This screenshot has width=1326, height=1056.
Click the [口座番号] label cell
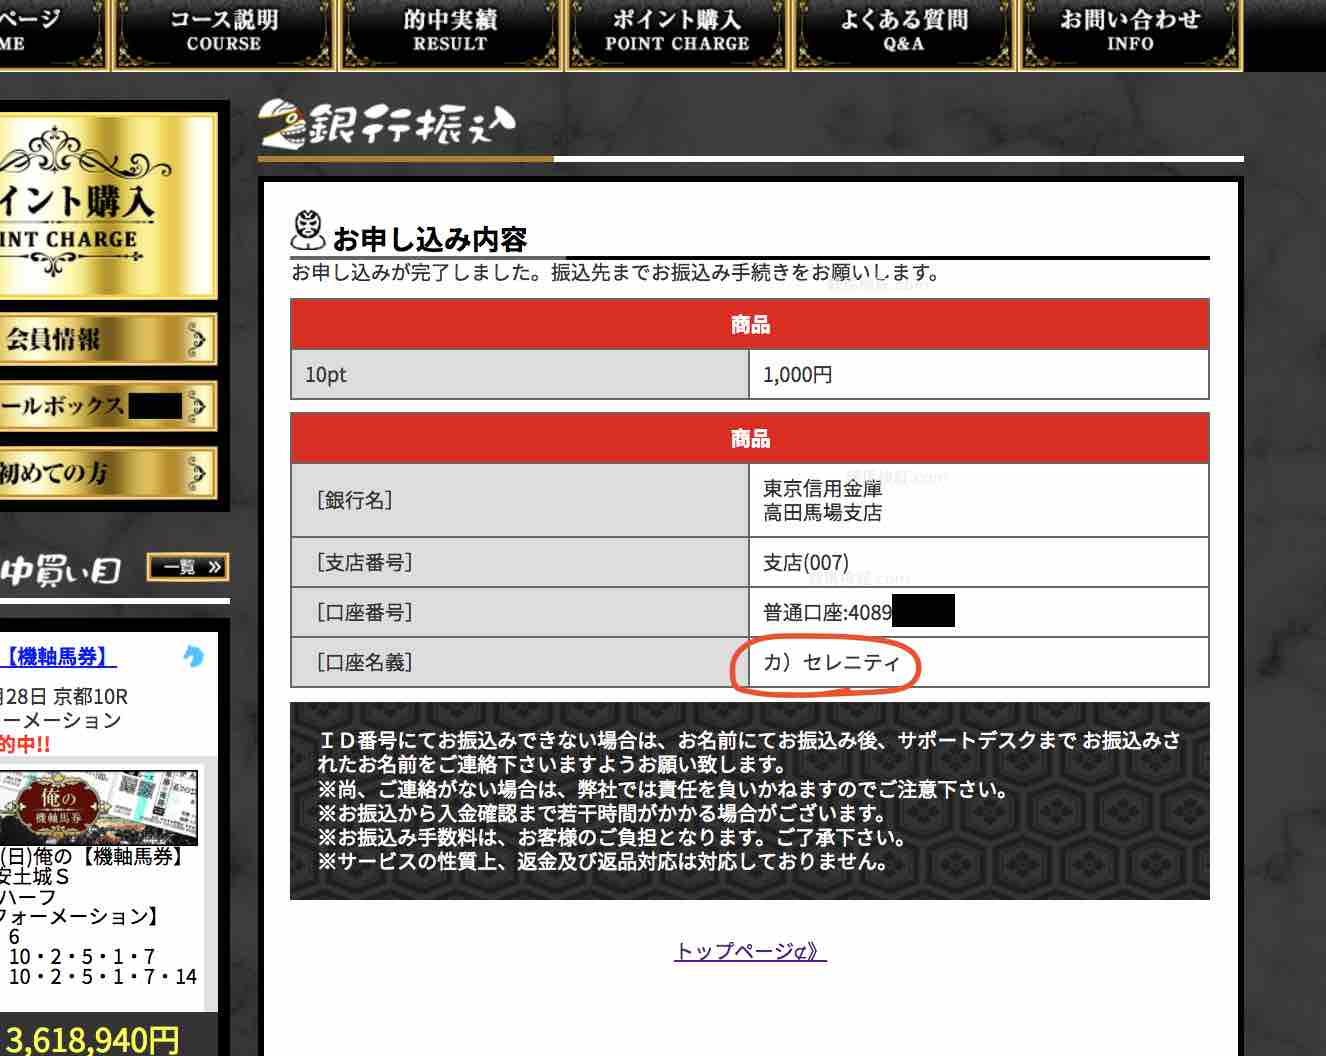click(x=519, y=612)
